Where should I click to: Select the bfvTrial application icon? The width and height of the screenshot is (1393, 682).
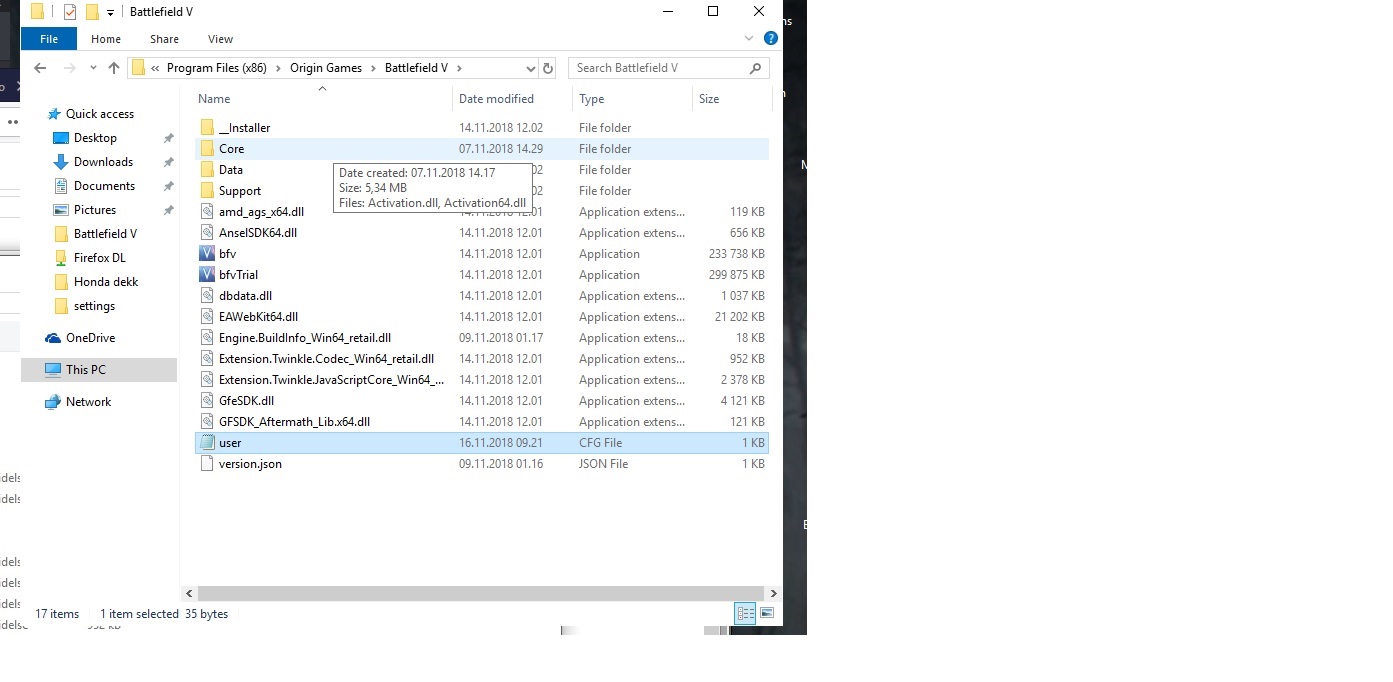(207, 275)
